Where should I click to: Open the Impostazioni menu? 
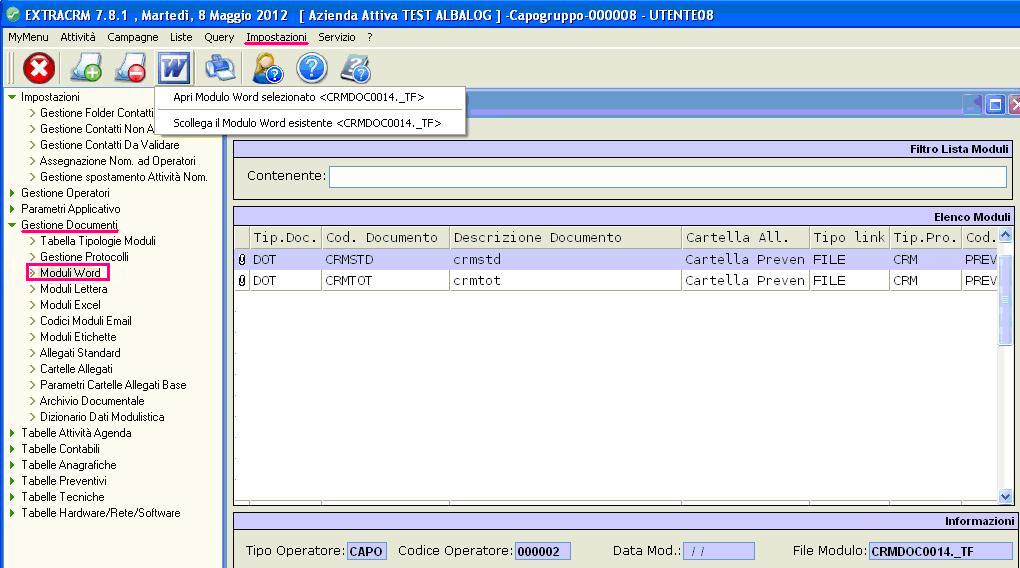tap(276, 37)
